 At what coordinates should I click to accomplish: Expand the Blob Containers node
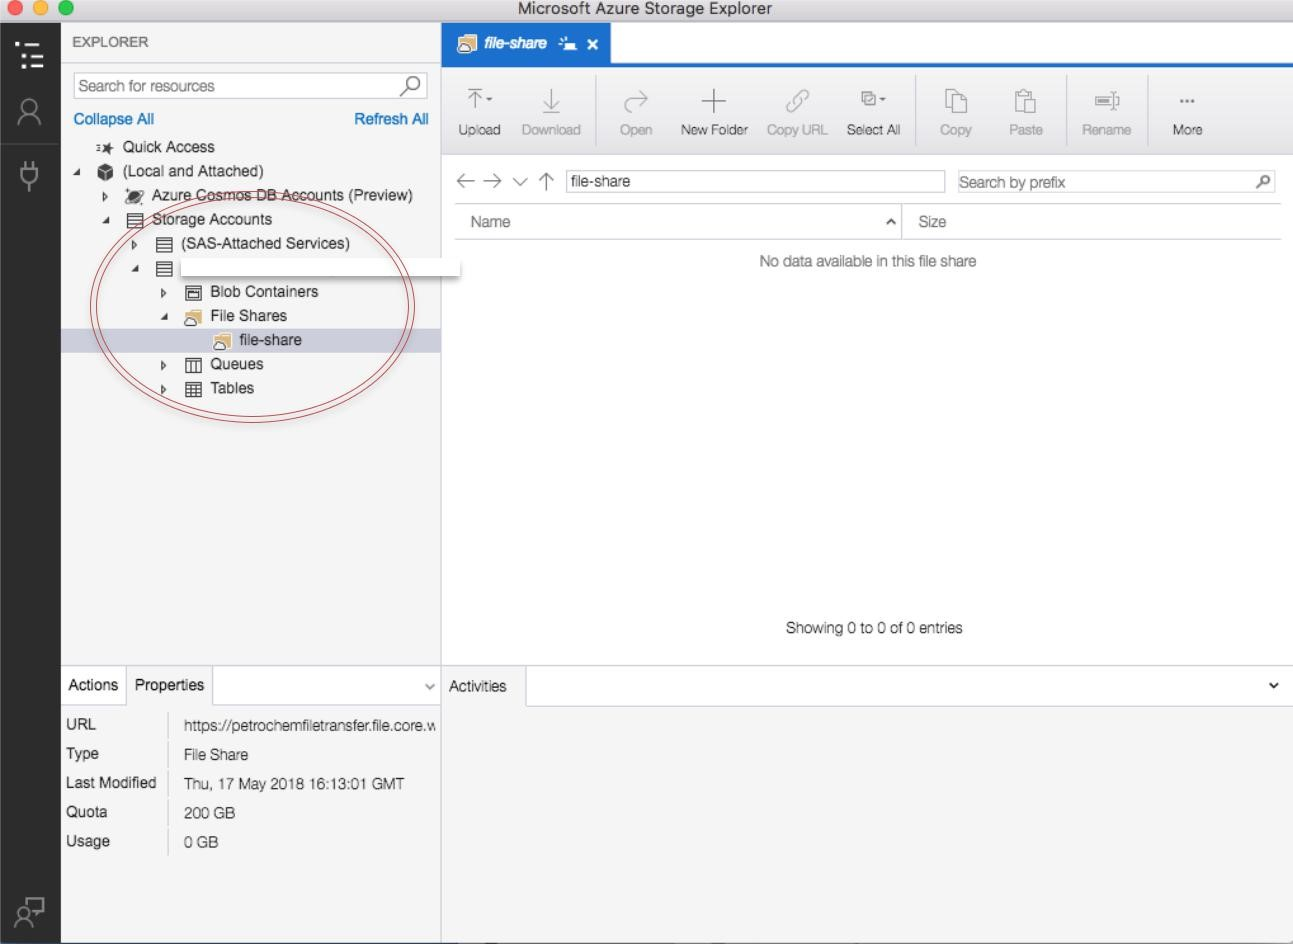pyautogui.click(x=164, y=293)
